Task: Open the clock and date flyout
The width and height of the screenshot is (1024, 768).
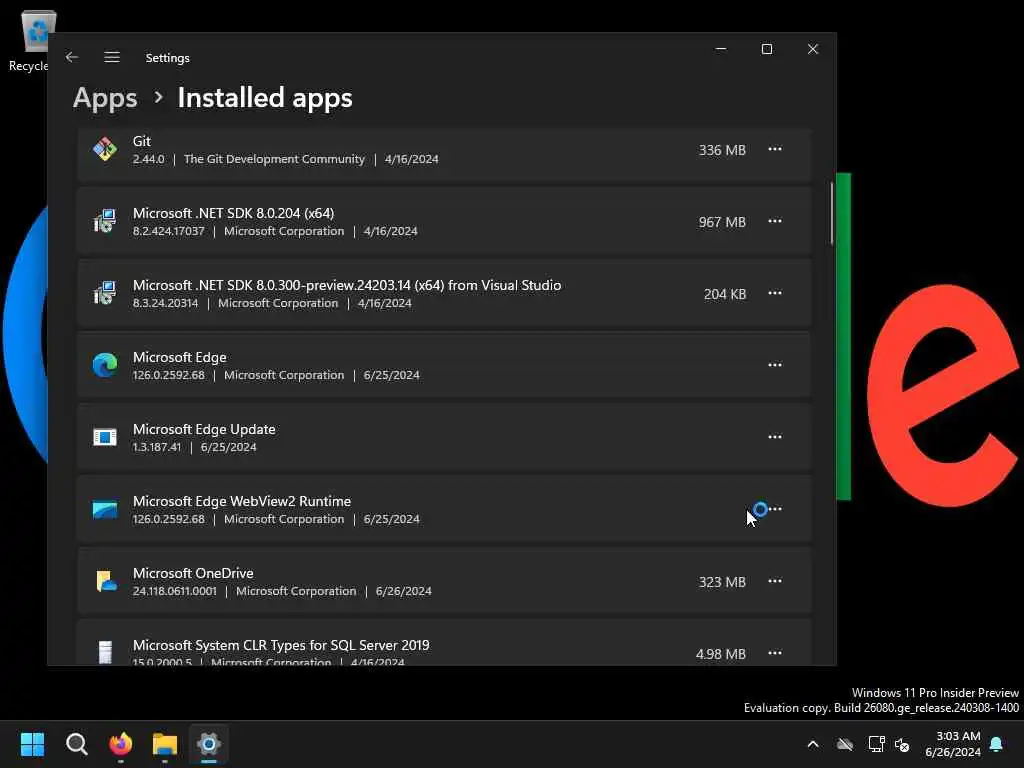Action: click(952, 744)
